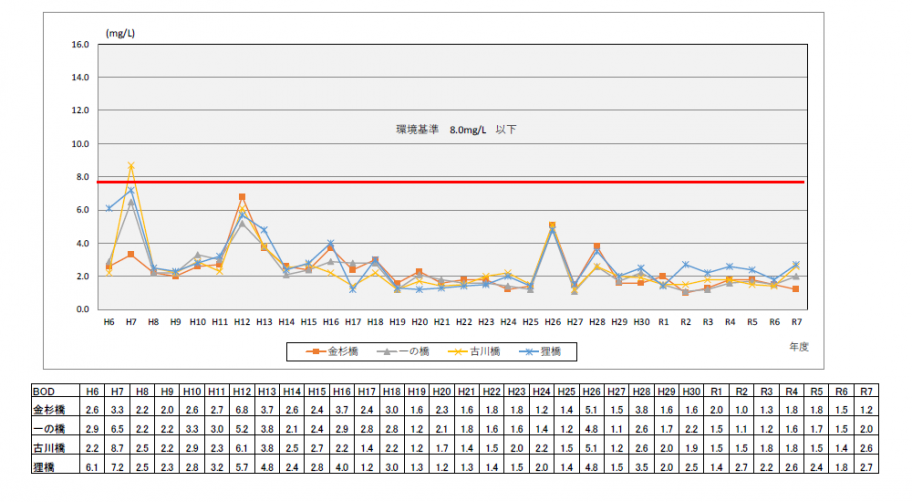Click the 狸橋 blue legend marker
This screenshot has height=502, width=912.
click(529, 351)
